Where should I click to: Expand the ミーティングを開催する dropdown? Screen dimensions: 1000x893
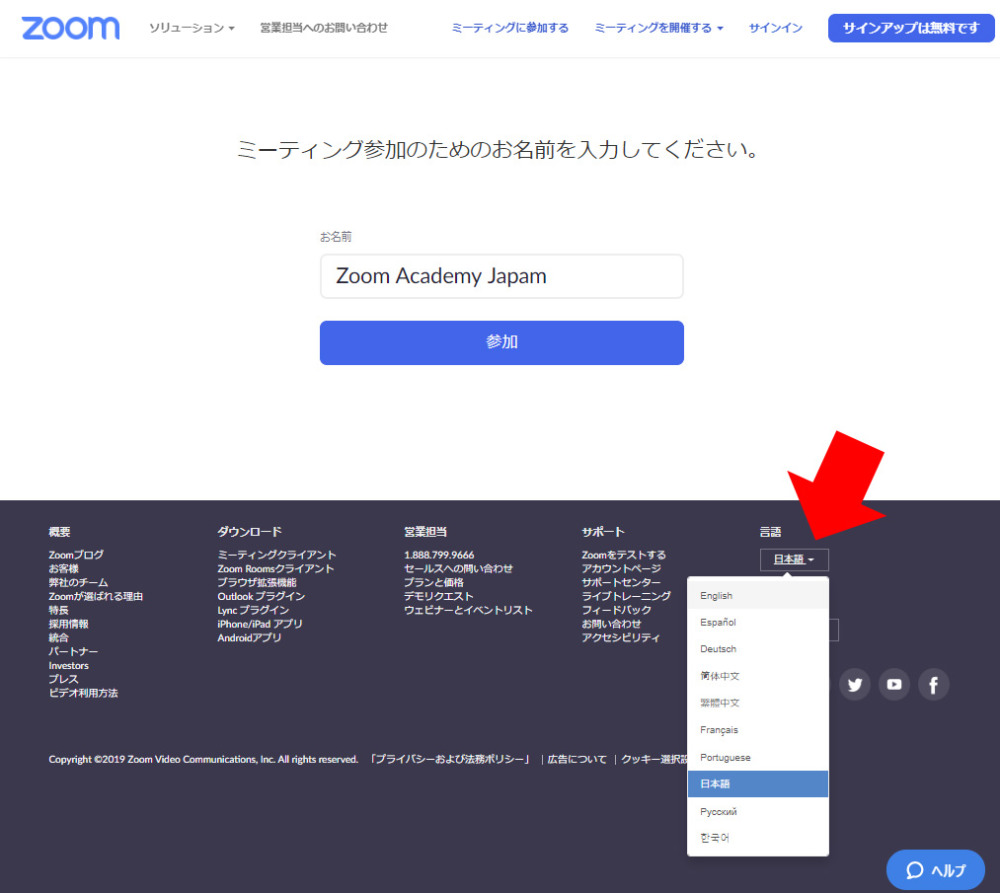pos(658,28)
